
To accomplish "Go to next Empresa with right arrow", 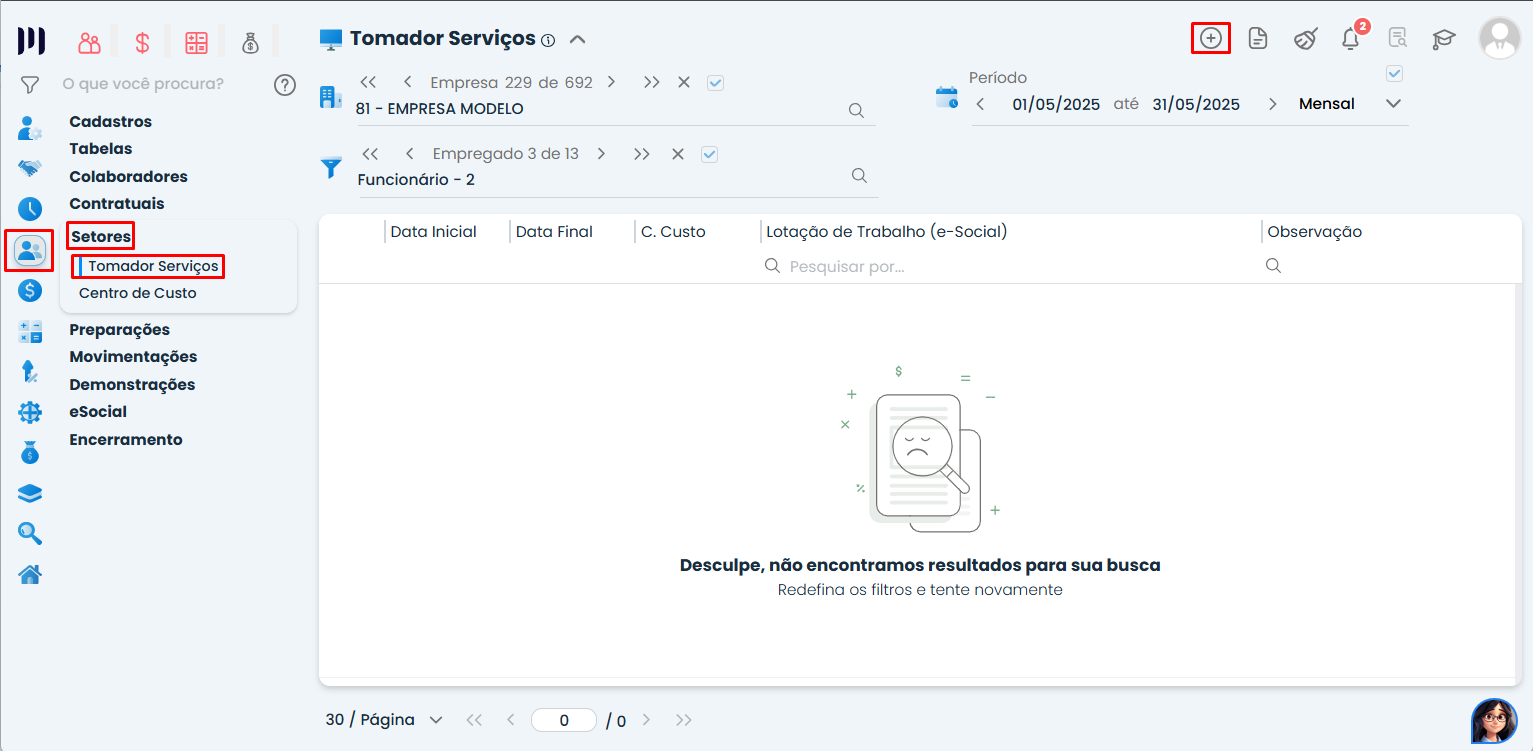I will 611,83.
